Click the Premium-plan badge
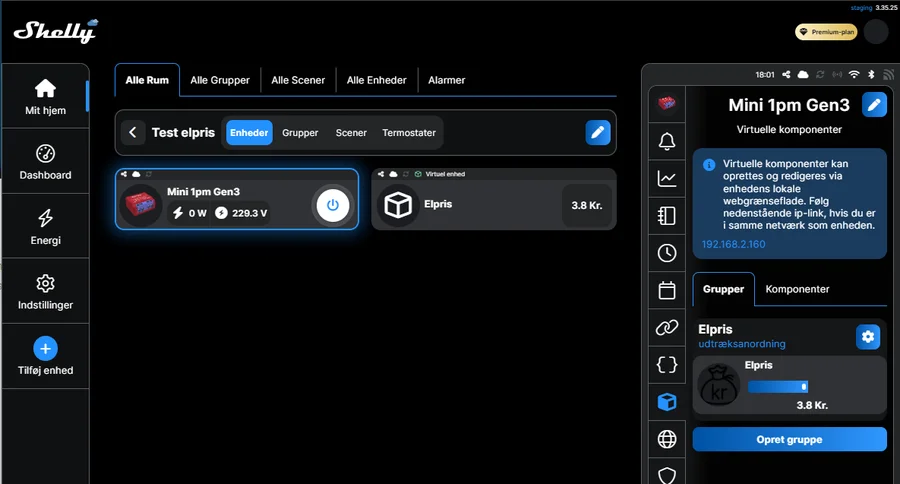This screenshot has width=900, height=484. click(x=826, y=32)
